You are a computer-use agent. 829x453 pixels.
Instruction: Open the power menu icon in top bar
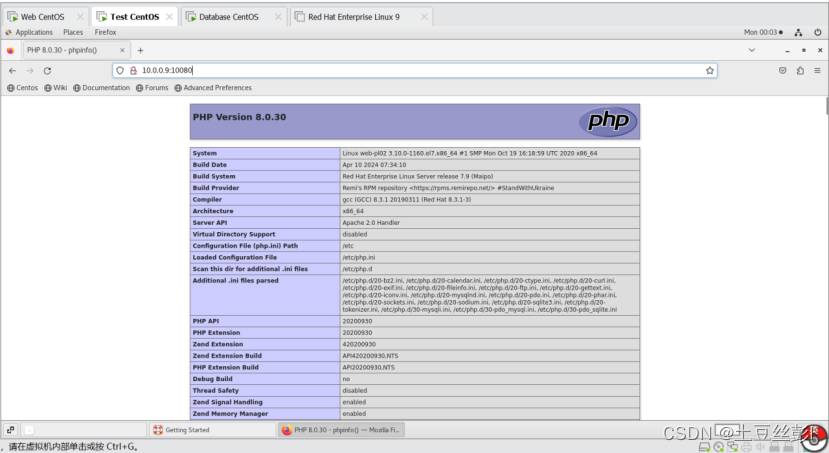tap(818, 32)
